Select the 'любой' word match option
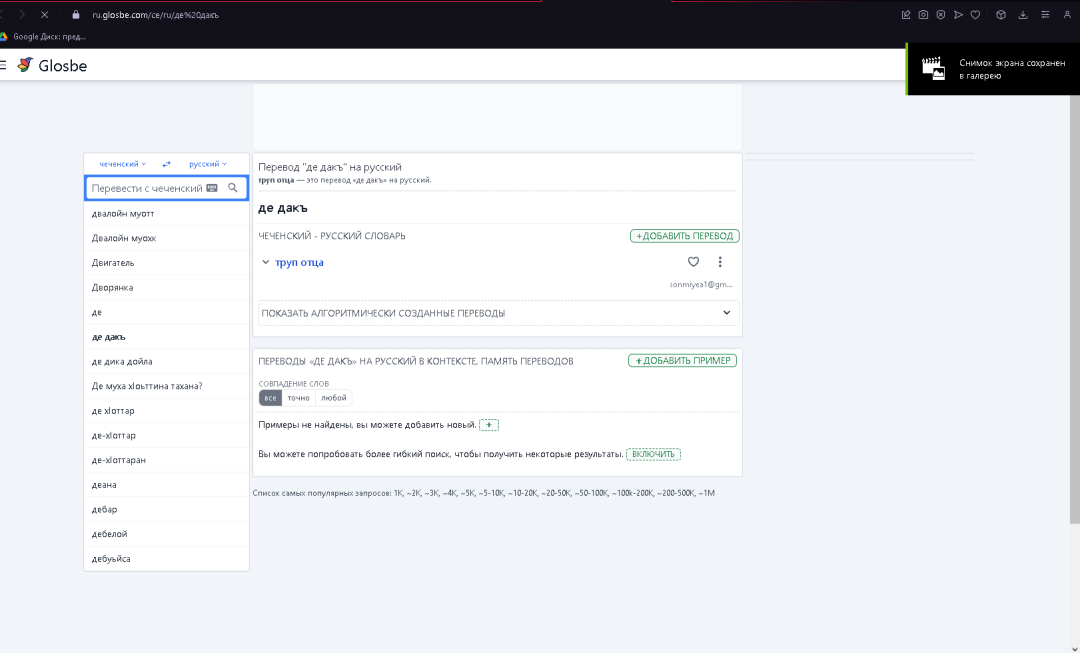 pyautogui.click(x=334, y=397)
